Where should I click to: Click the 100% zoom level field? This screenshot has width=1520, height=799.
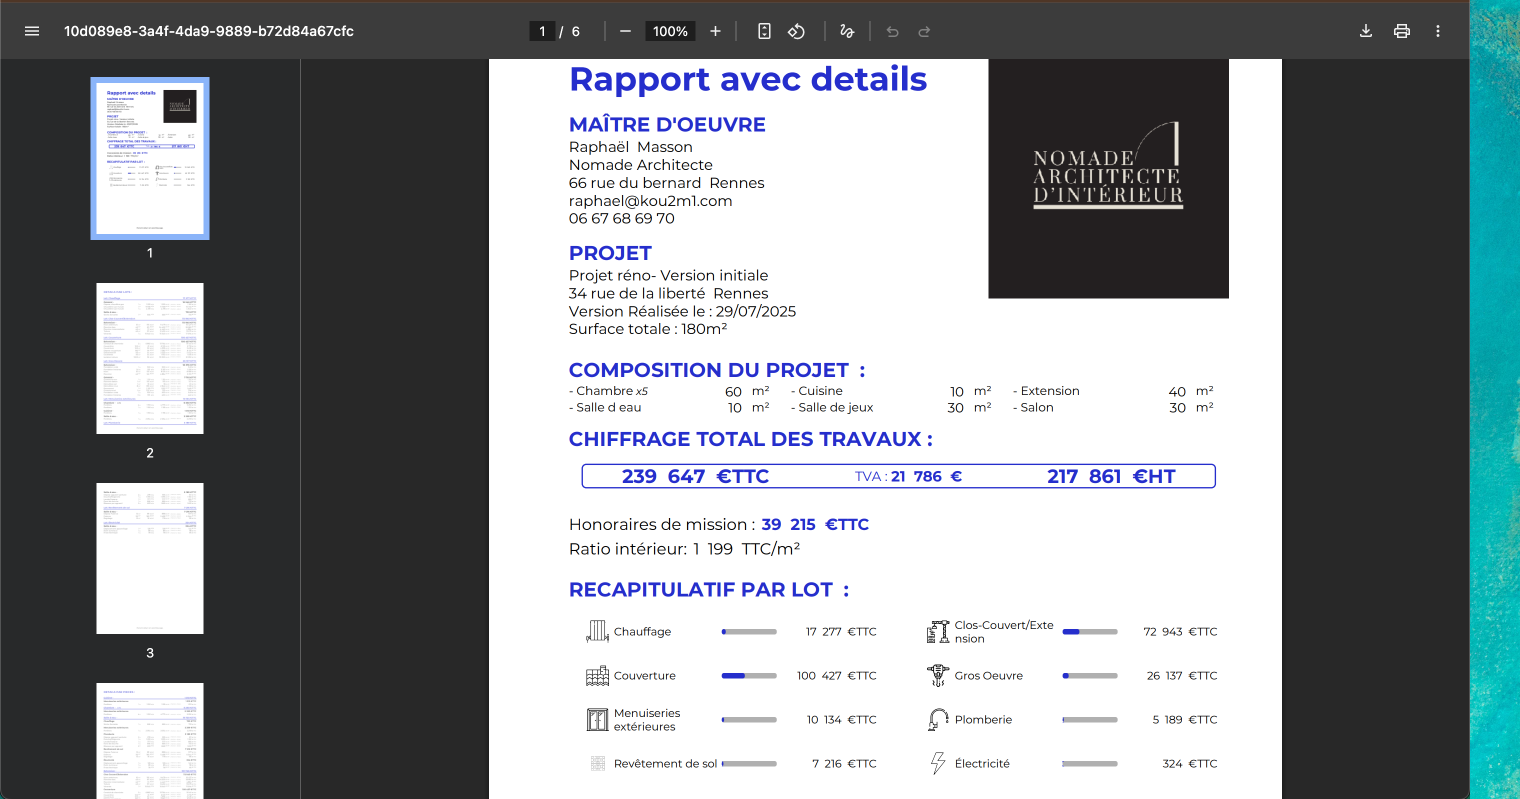click(670, 31)
